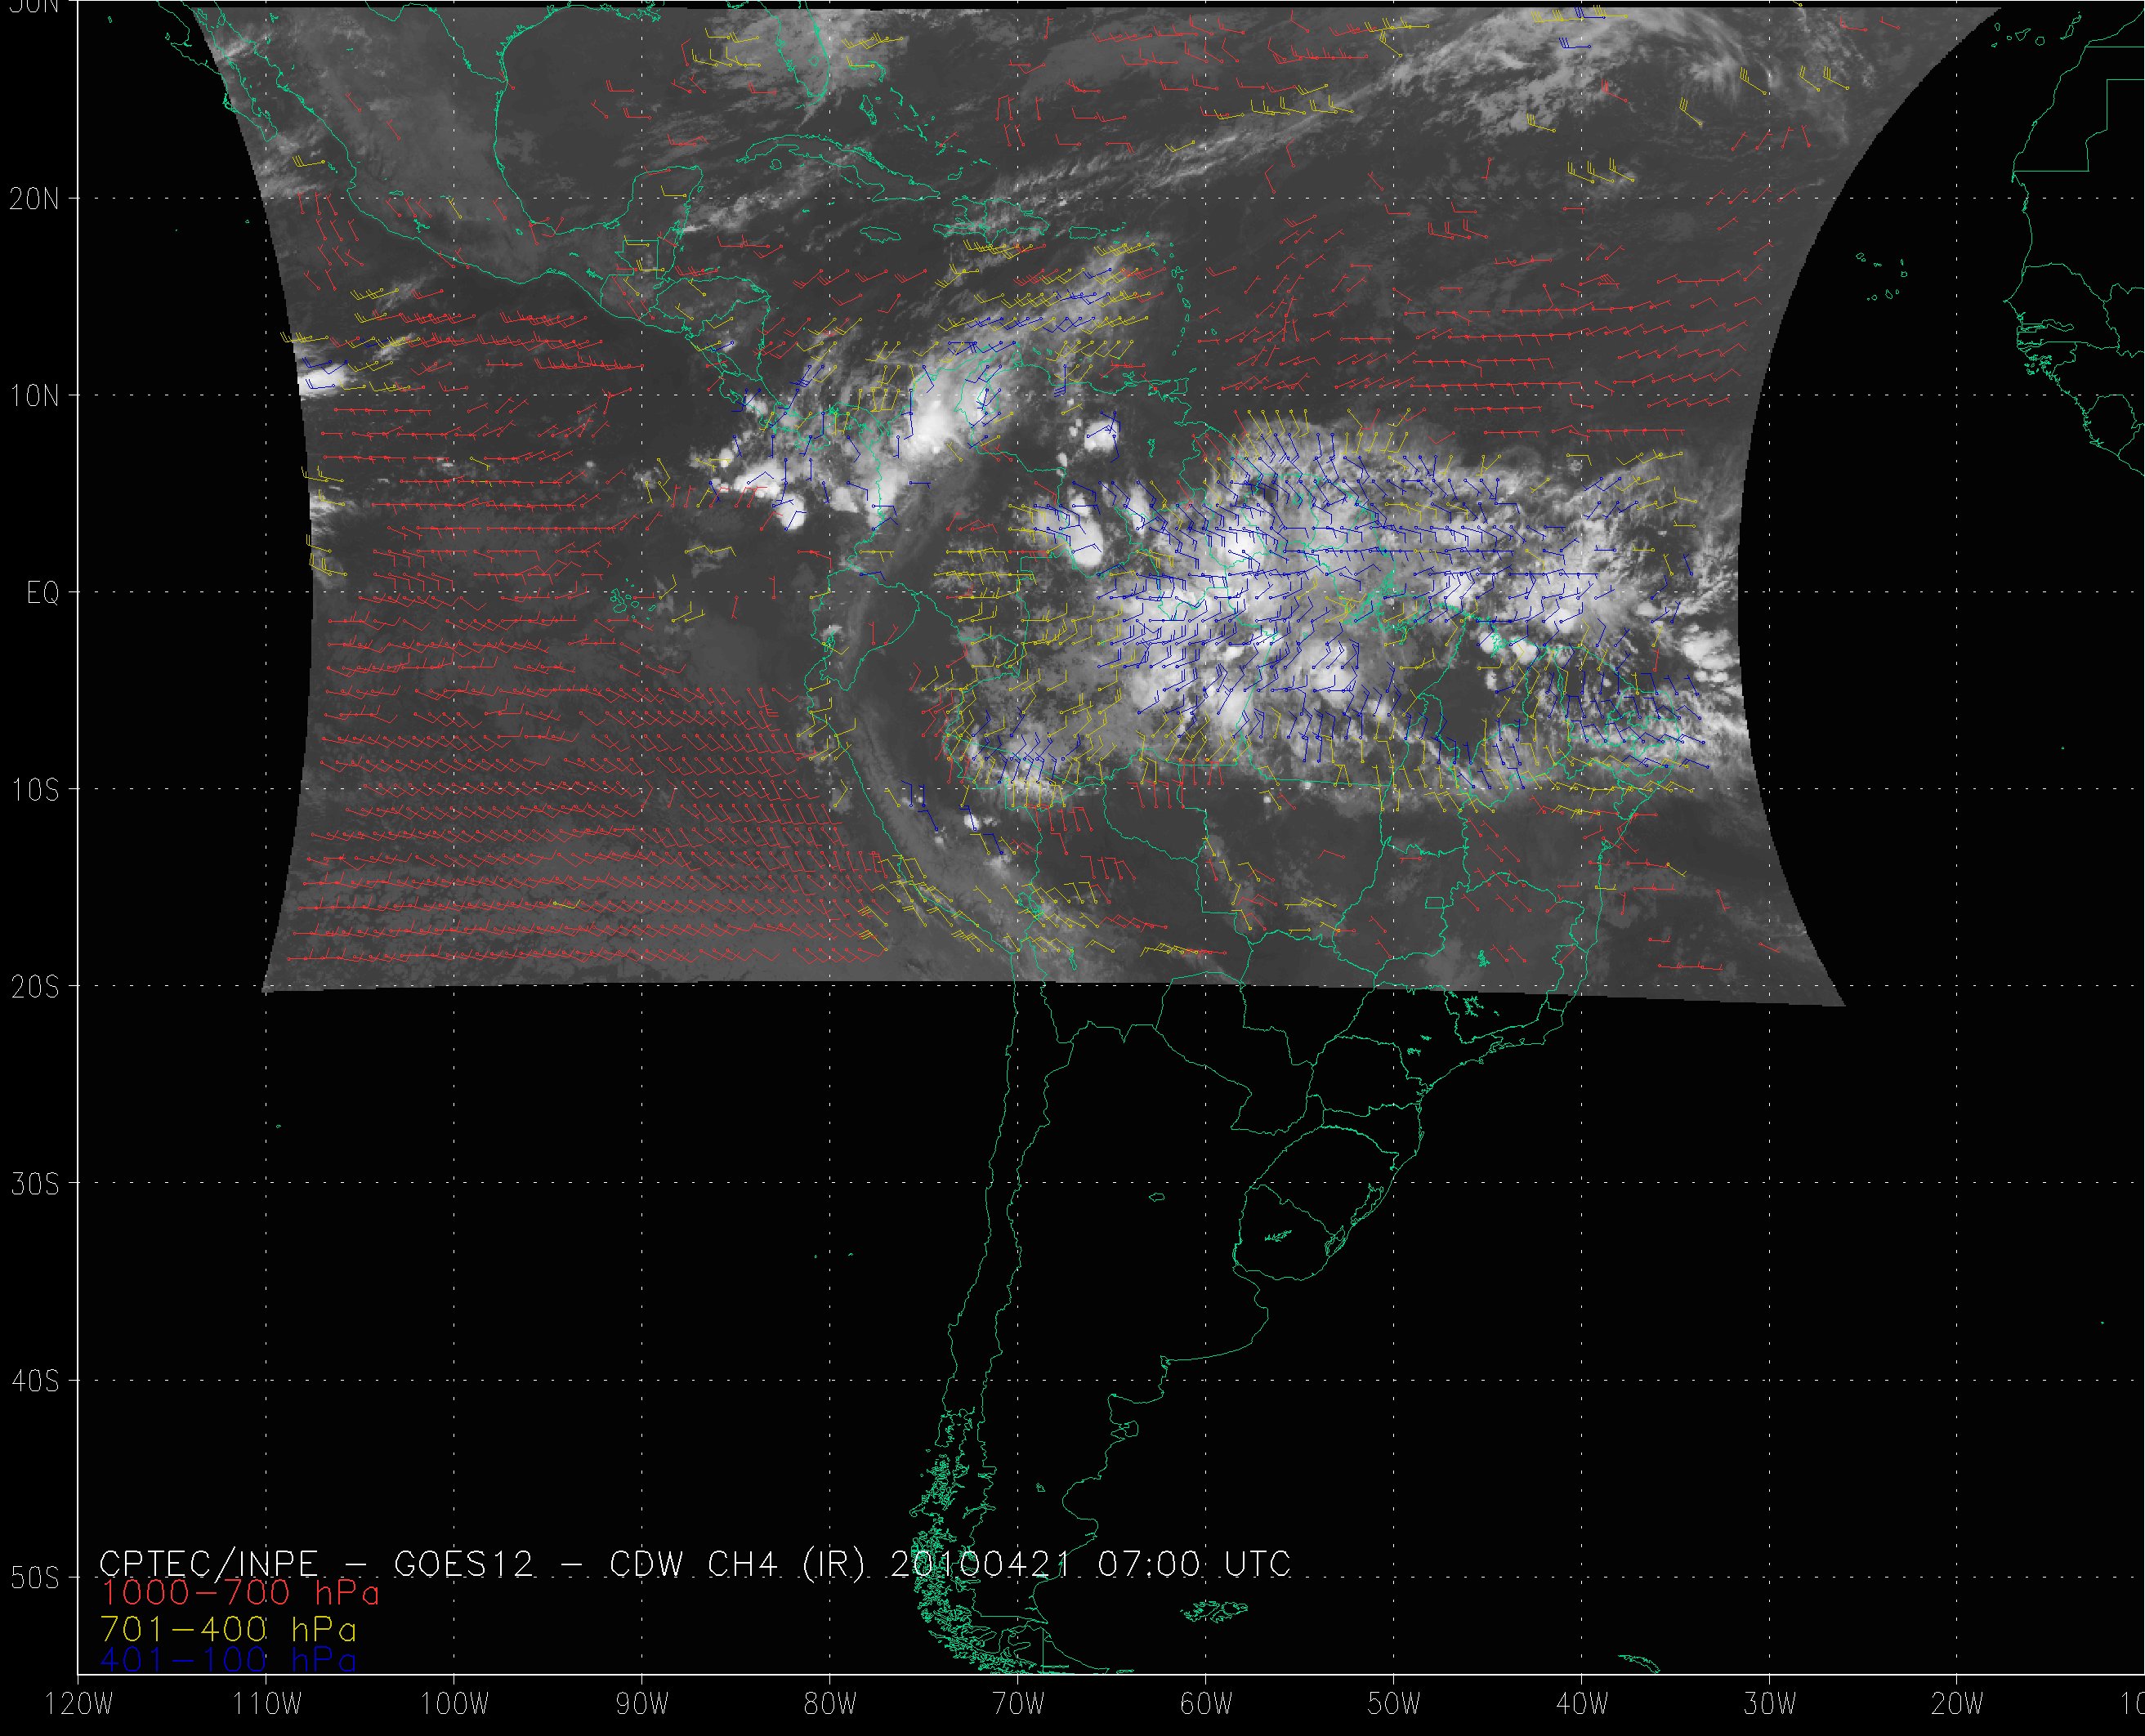Image resolution: width=2145 pixels, height=1736 pixels.
Task: Click the Falkland Islands outline
Action: (1212, 1610)
